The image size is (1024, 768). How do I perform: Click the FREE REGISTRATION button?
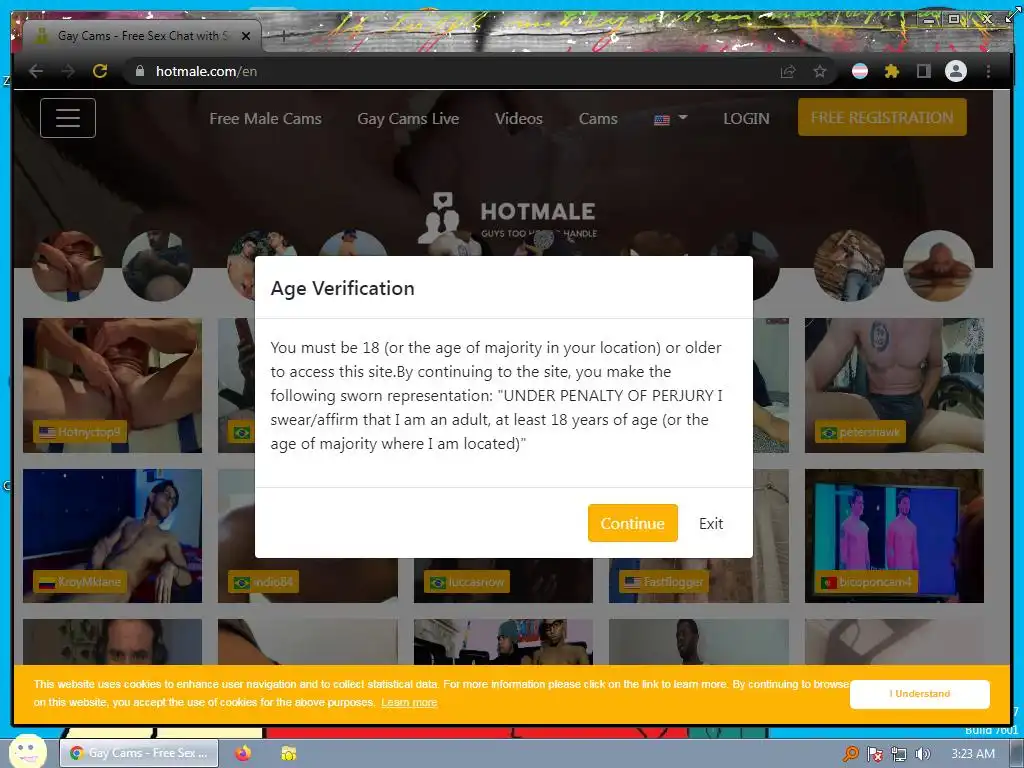(x=882, y=118)
